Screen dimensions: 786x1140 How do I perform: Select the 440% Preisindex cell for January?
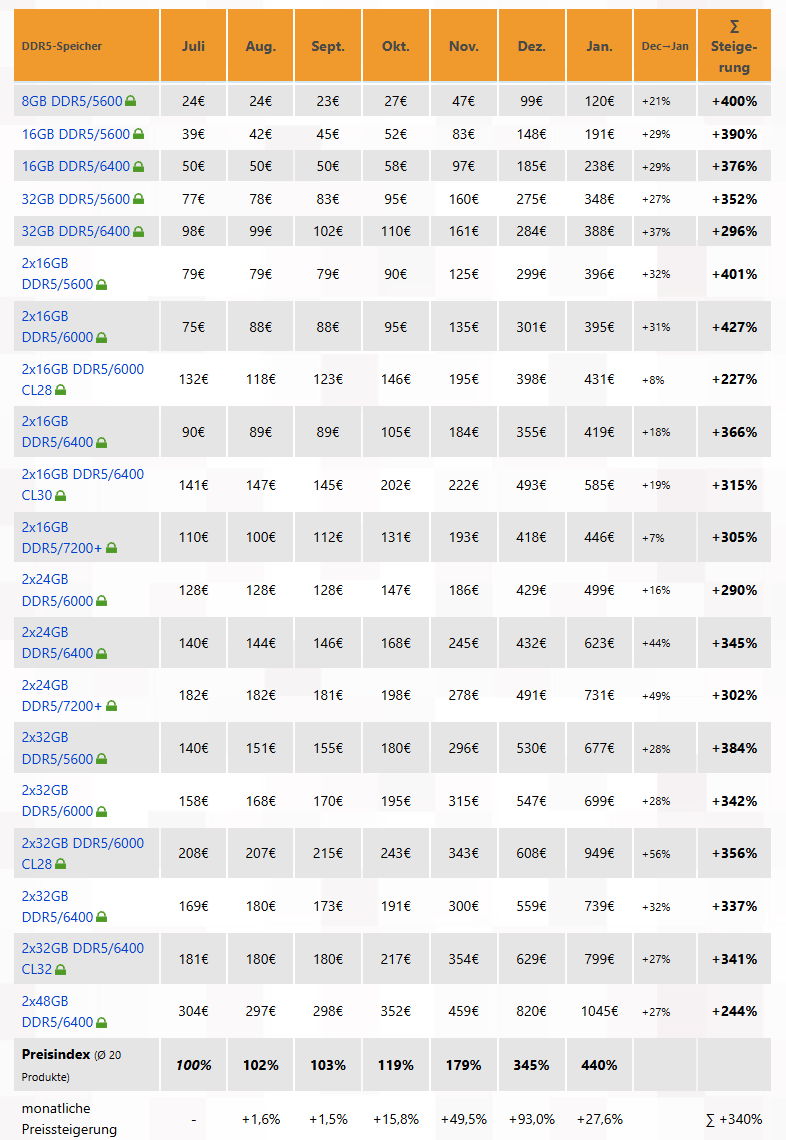point(599,1065)
